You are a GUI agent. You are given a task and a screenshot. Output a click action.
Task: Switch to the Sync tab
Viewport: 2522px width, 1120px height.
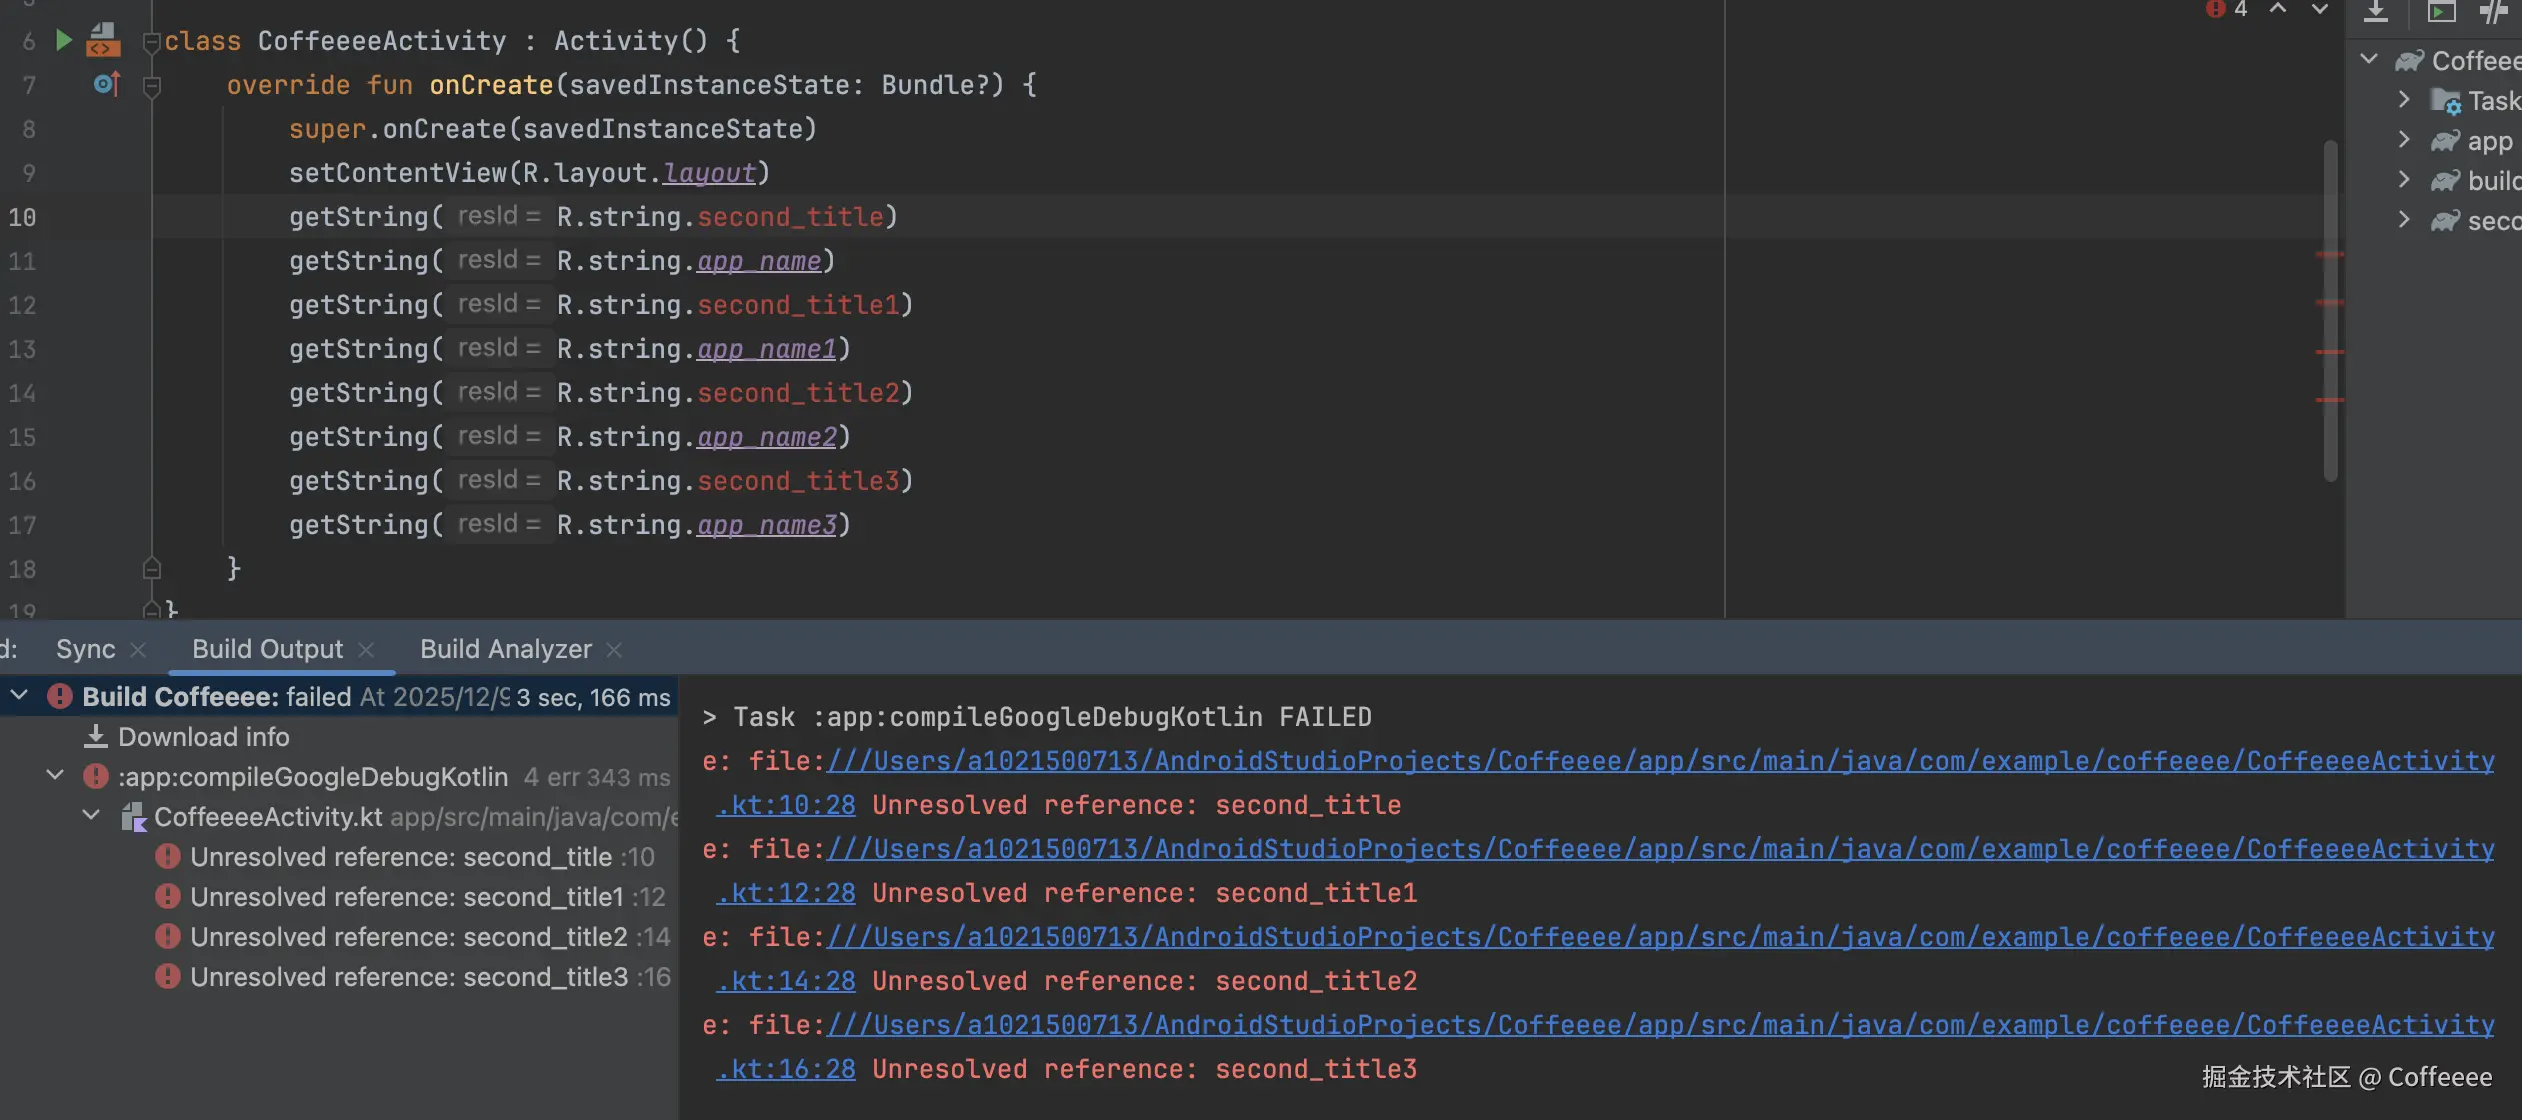(85, 649)
